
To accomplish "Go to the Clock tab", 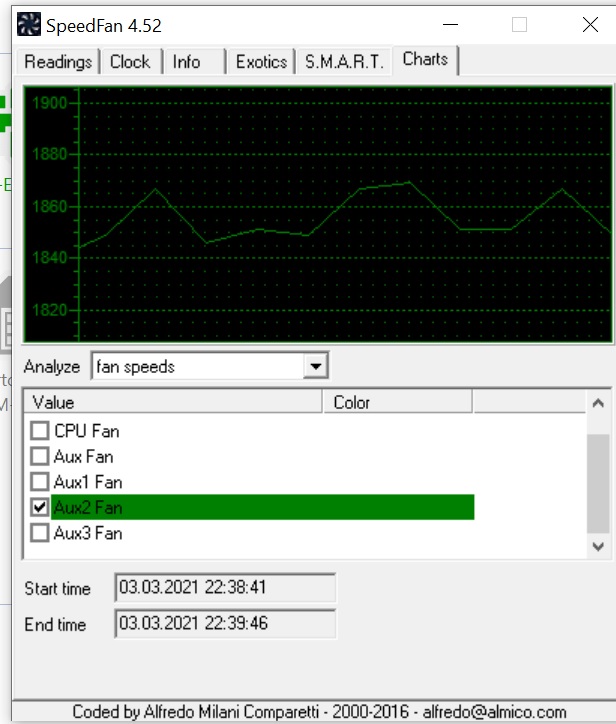I will (130, 61).
